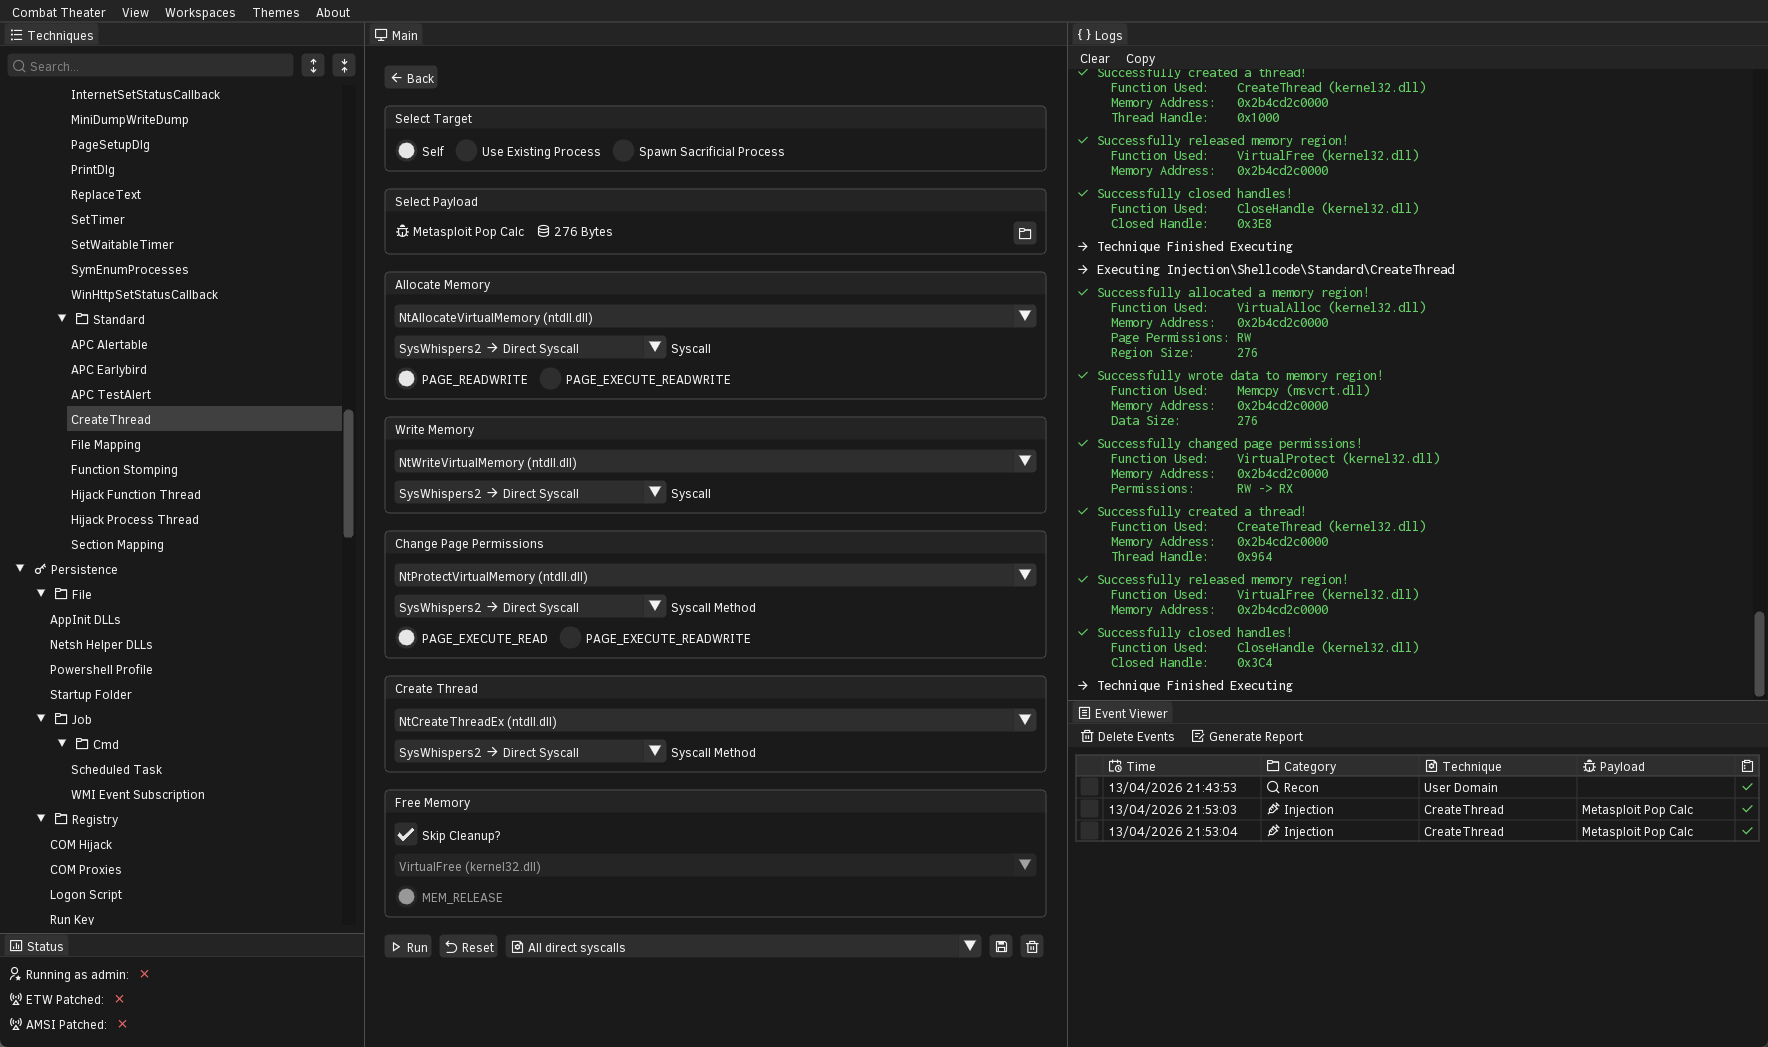Click the Techniques hamburger icon

click(15, 35)
